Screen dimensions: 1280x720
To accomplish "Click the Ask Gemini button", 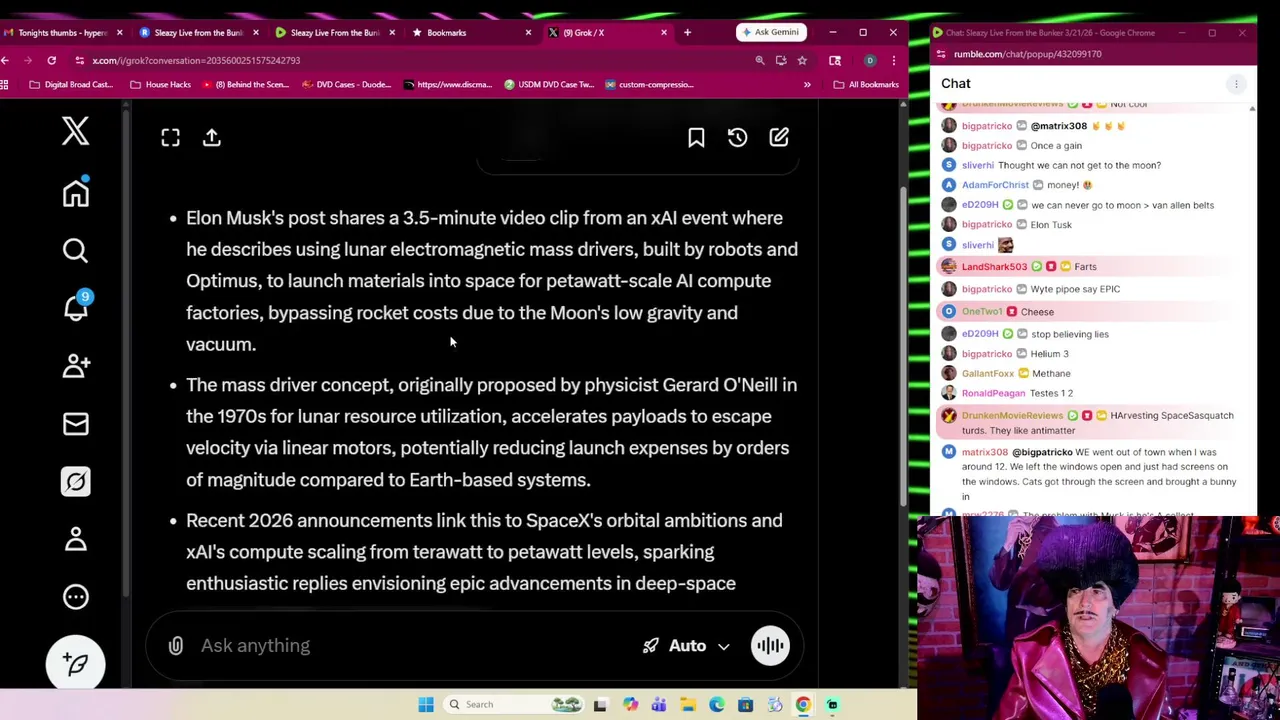I will click(771, 32).
